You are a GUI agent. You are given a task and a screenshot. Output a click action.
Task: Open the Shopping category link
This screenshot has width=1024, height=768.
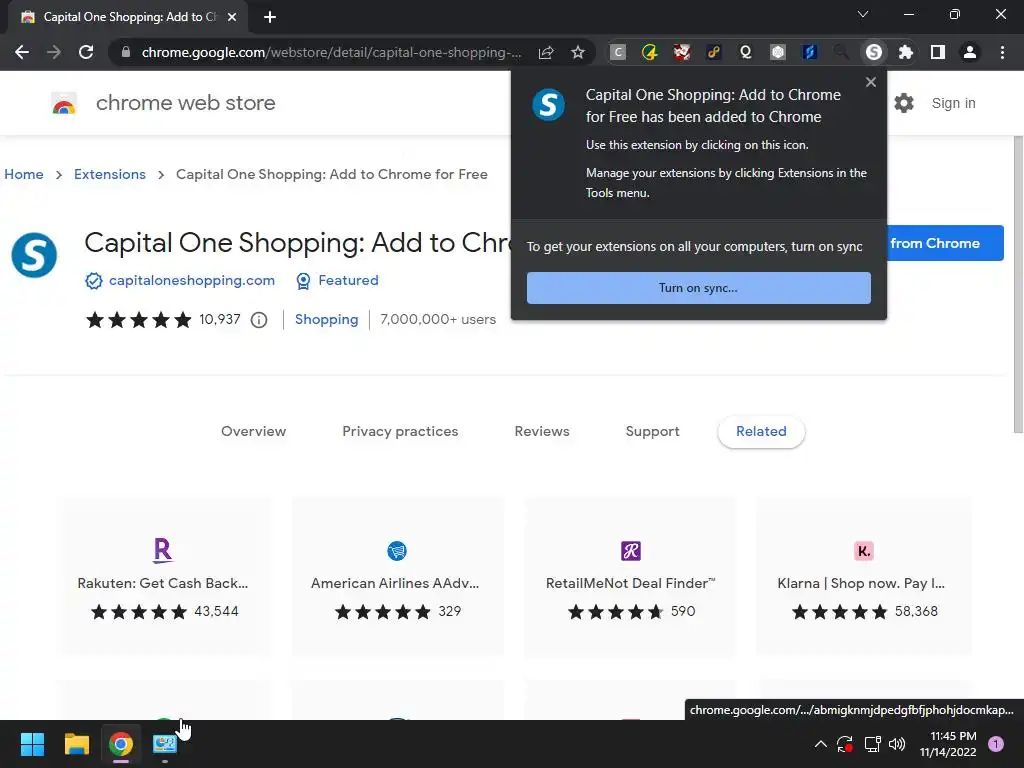pyautogui.click(x=327, y=319)
